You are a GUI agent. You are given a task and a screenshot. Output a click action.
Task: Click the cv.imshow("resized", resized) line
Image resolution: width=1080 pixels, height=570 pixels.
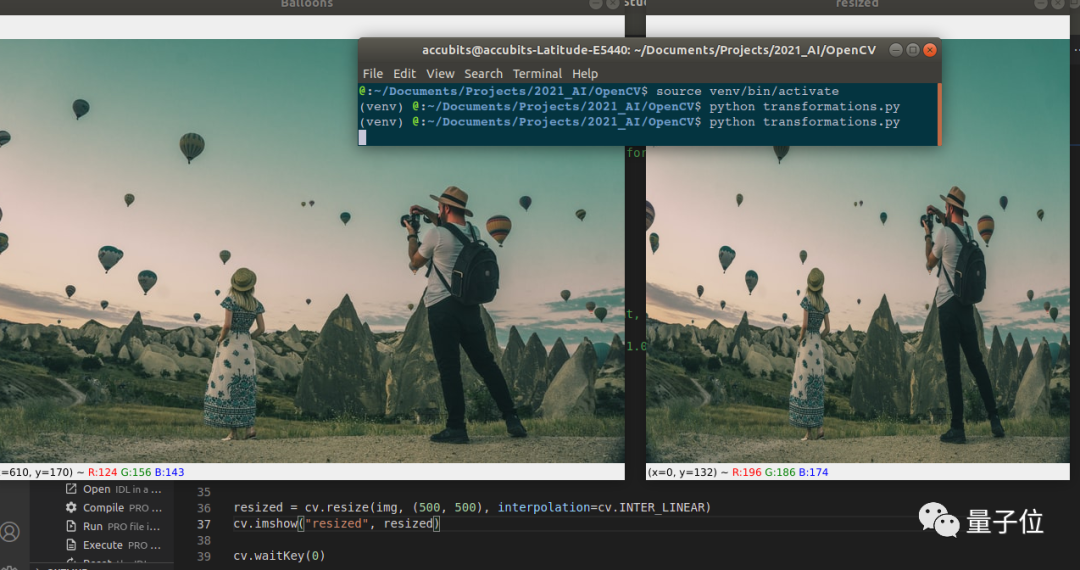click(336, 525)
